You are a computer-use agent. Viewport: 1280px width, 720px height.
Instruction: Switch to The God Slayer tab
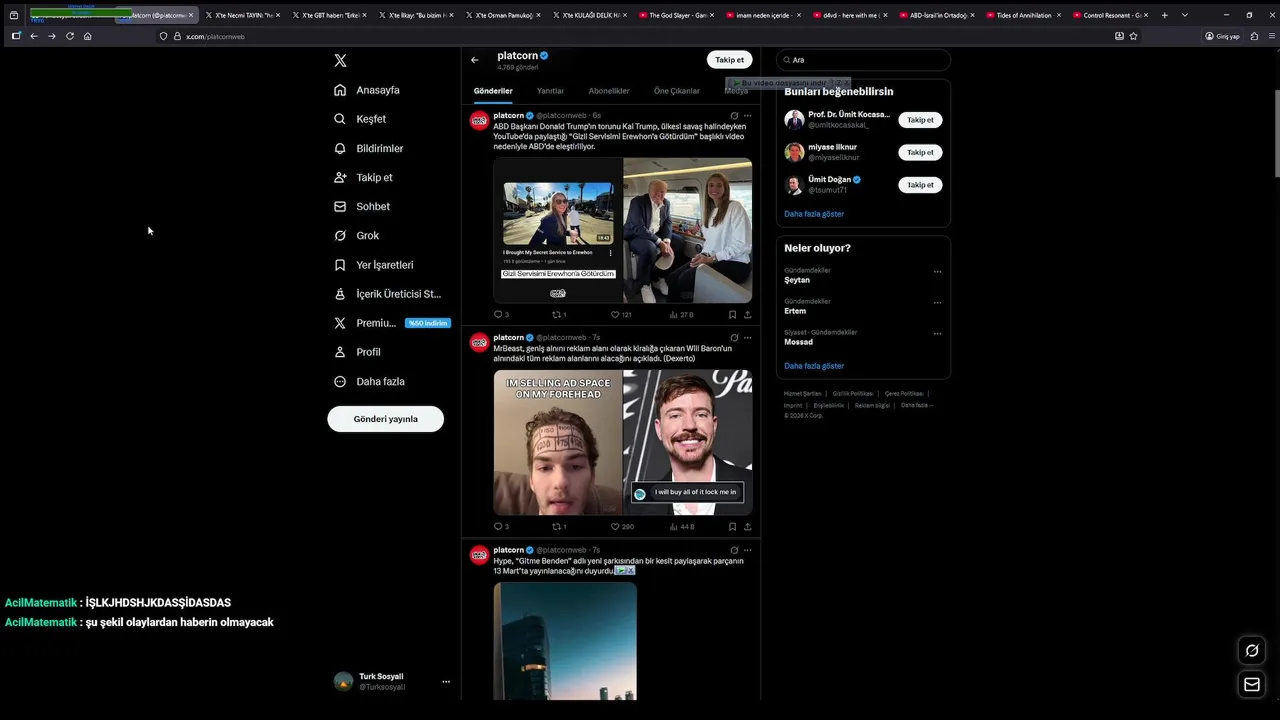(x=678, y=15)
